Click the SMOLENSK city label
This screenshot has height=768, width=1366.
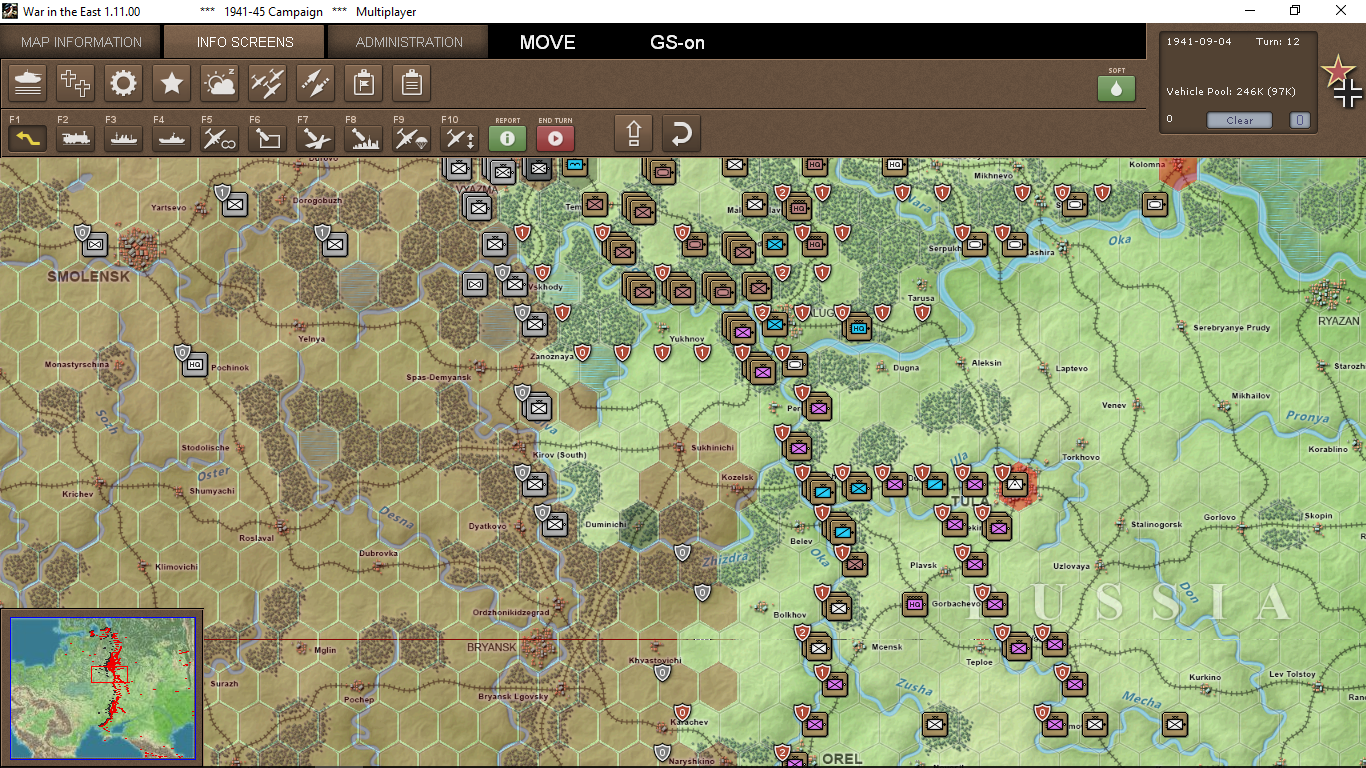coord(89,276)
